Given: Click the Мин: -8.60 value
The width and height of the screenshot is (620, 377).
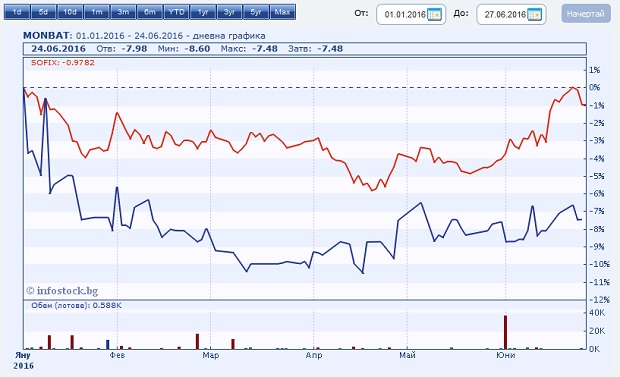Looking at the screenshot, I should (183, 49).
